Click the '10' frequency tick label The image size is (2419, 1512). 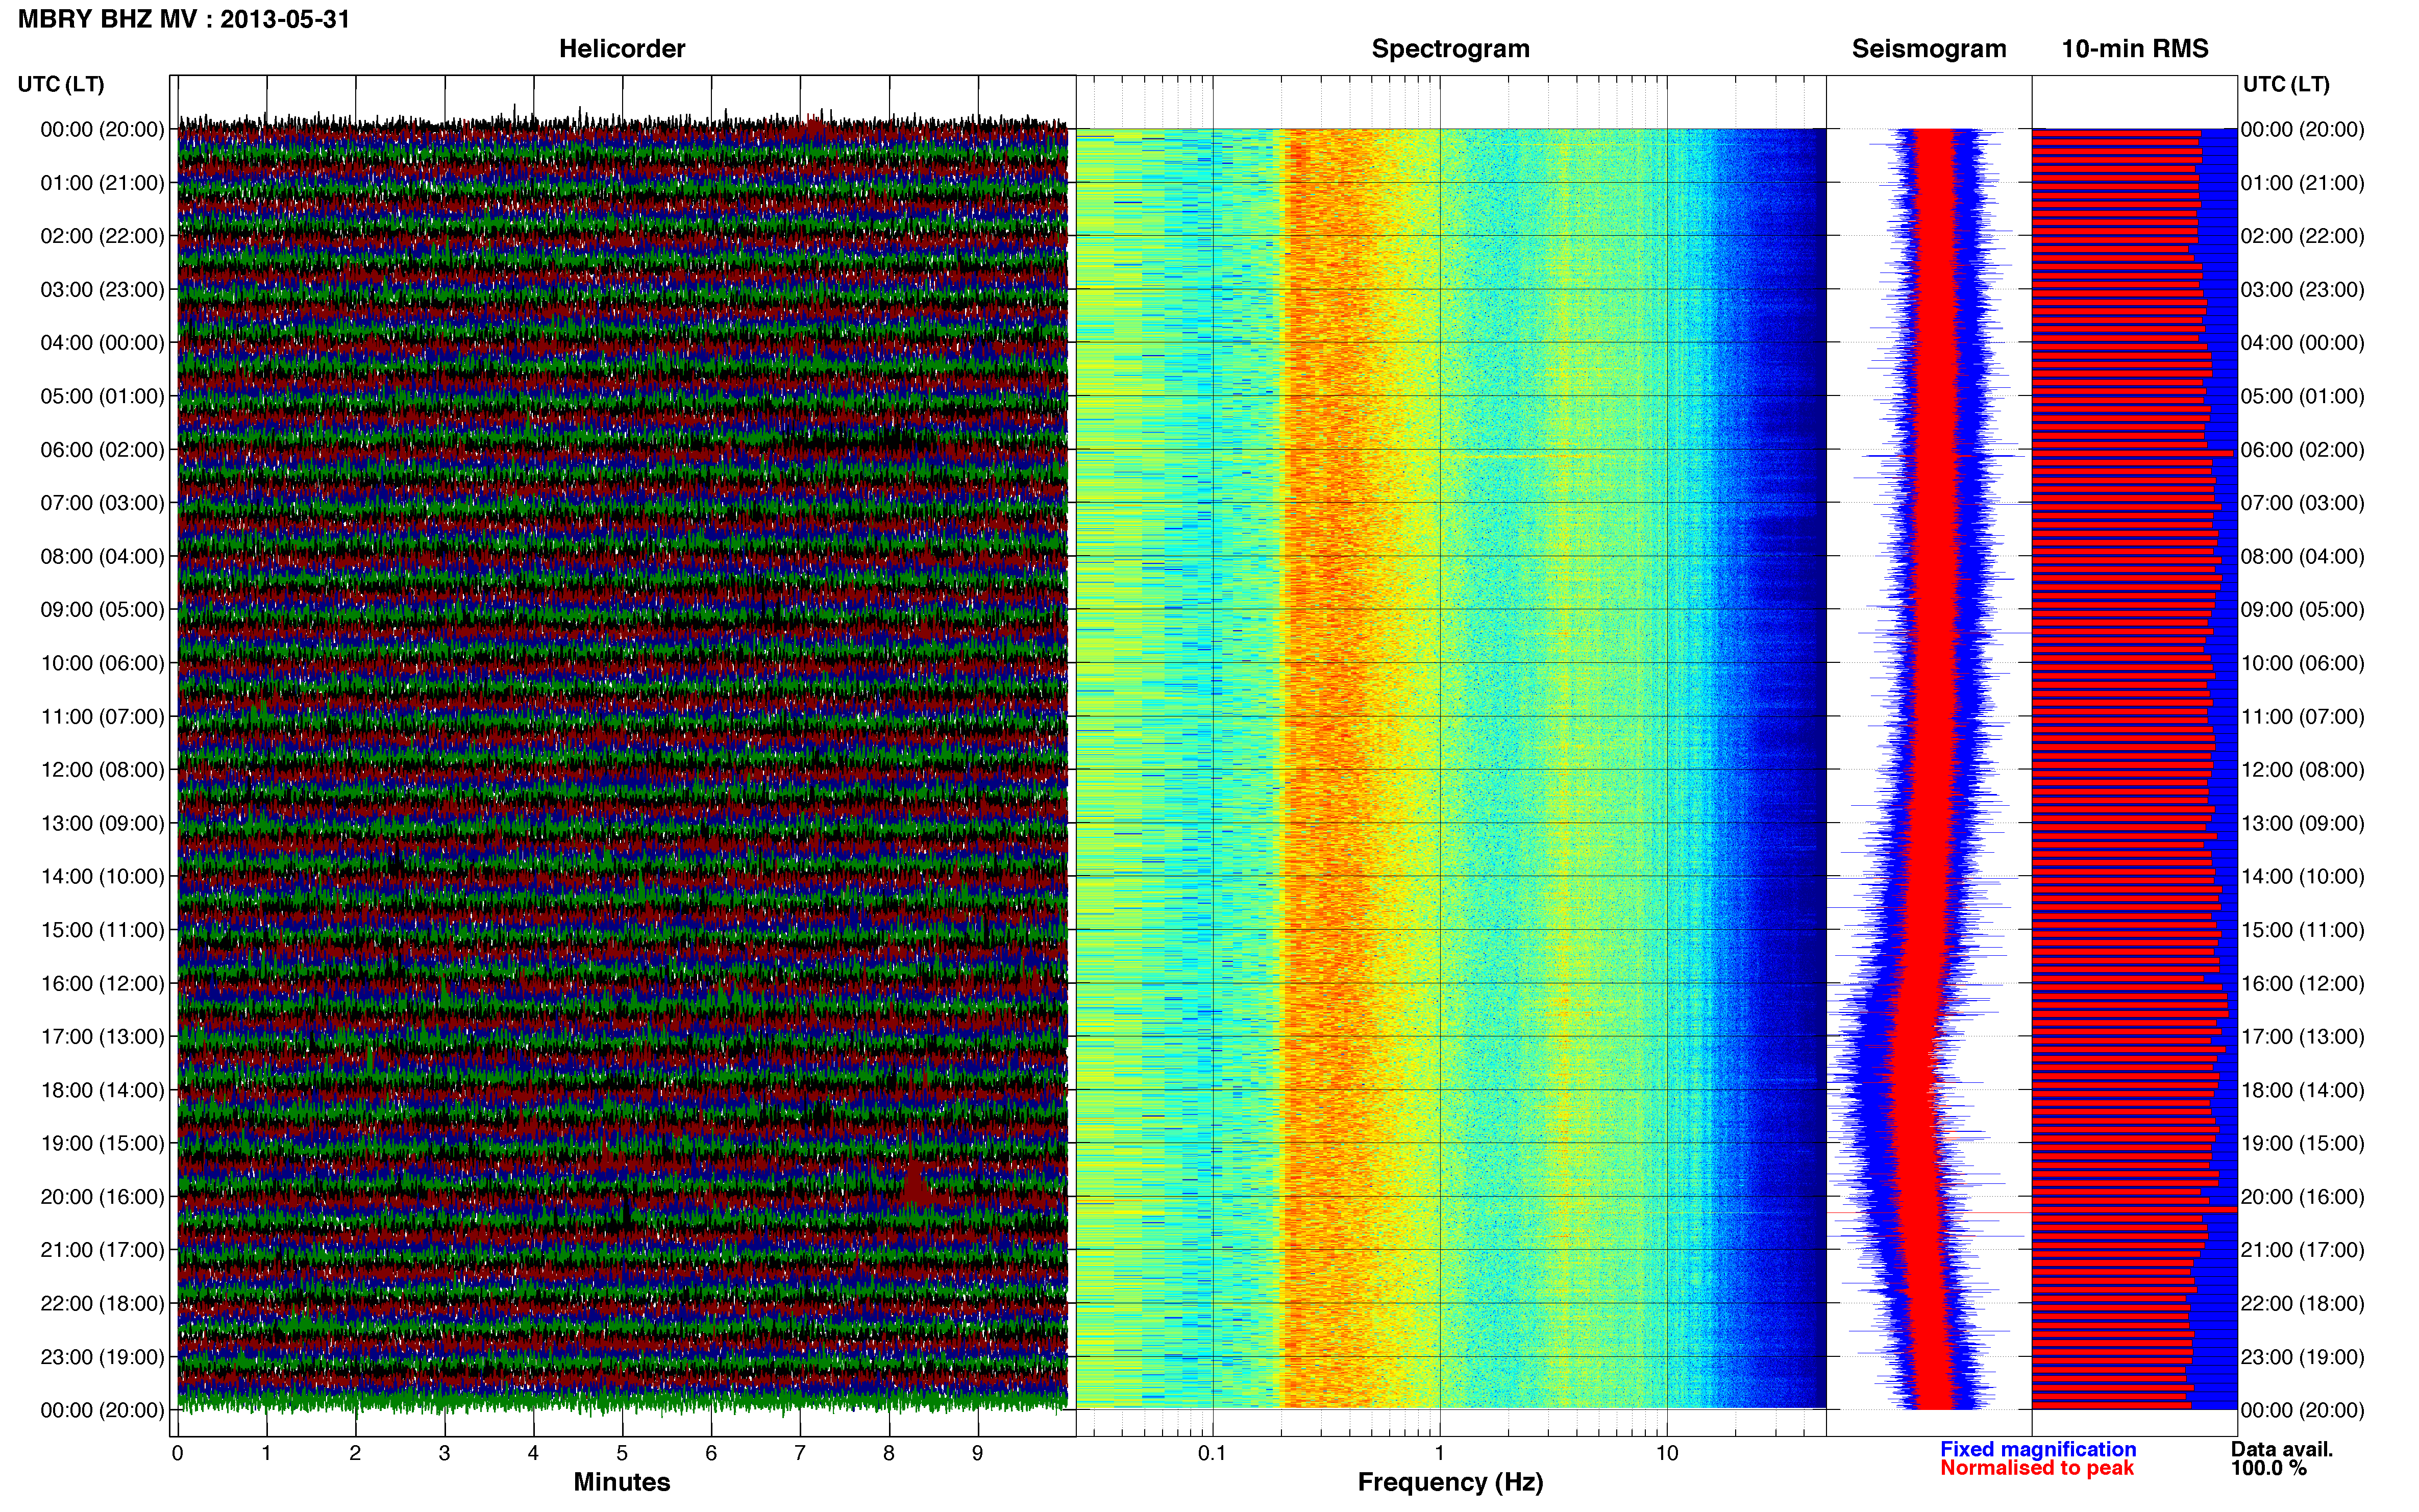(x=1666, y=1454)
